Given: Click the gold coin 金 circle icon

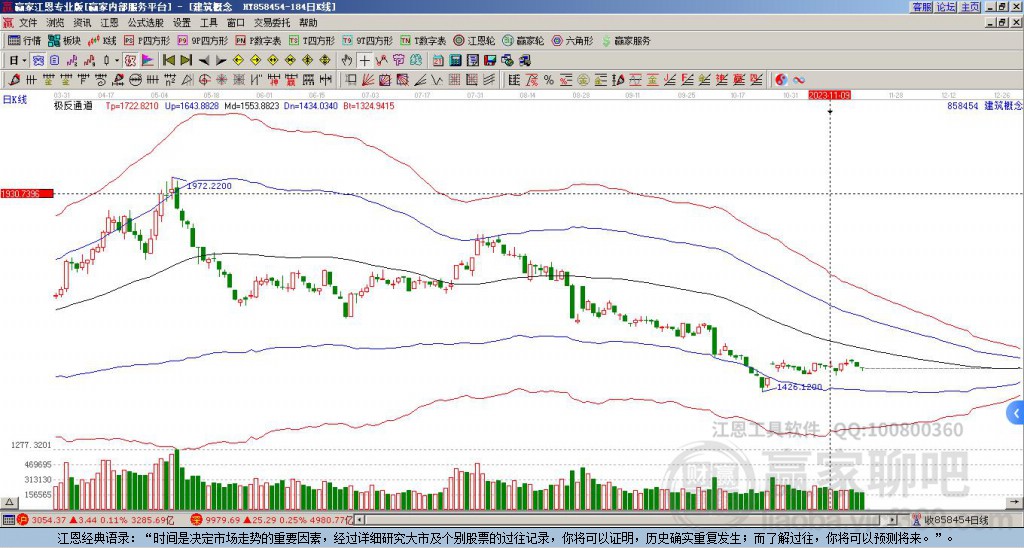Looking at the screenshot, I should click(583, 80).
